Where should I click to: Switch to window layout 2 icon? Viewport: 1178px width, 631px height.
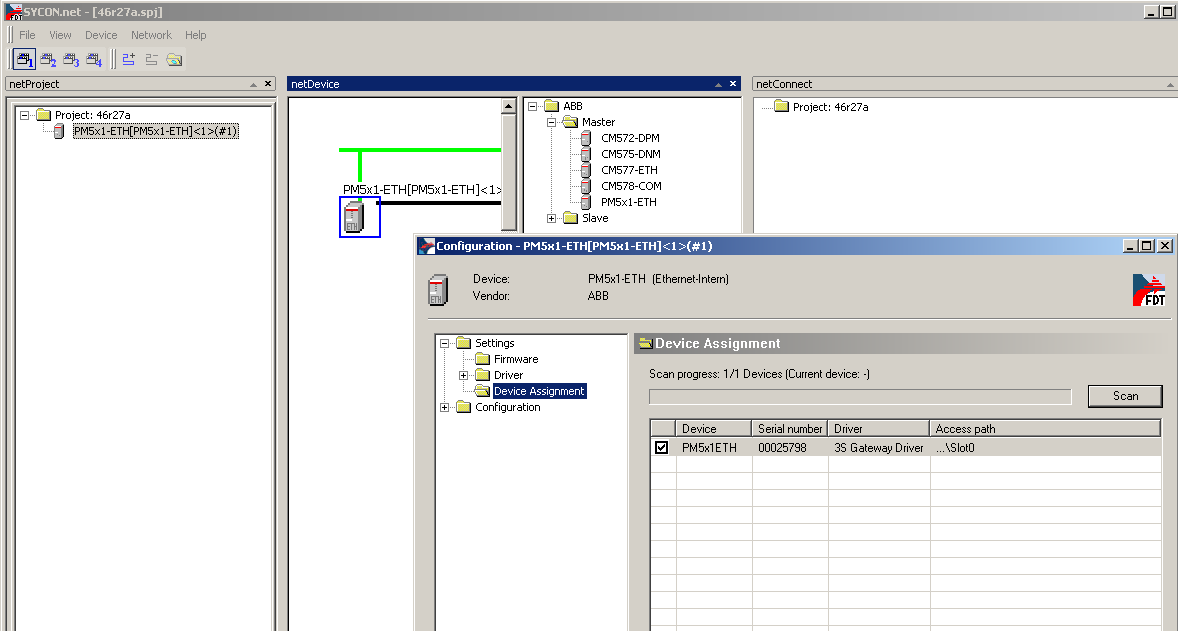pos(48,59)
